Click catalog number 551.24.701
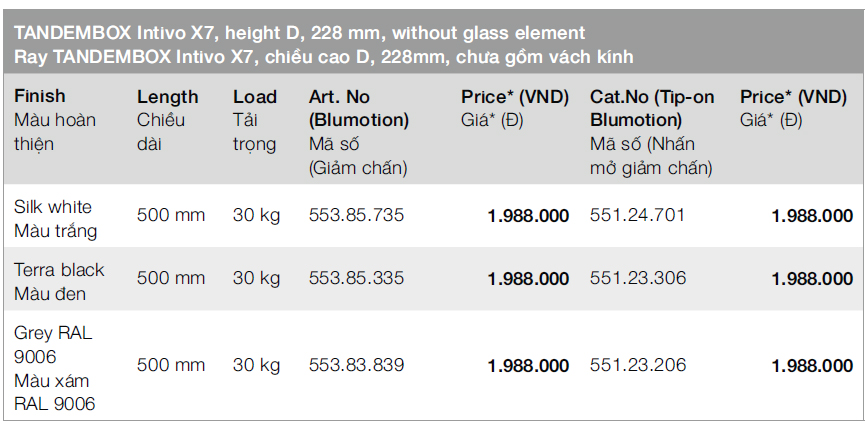The width and height of the screenshot is (867, 432). (638, 215)
